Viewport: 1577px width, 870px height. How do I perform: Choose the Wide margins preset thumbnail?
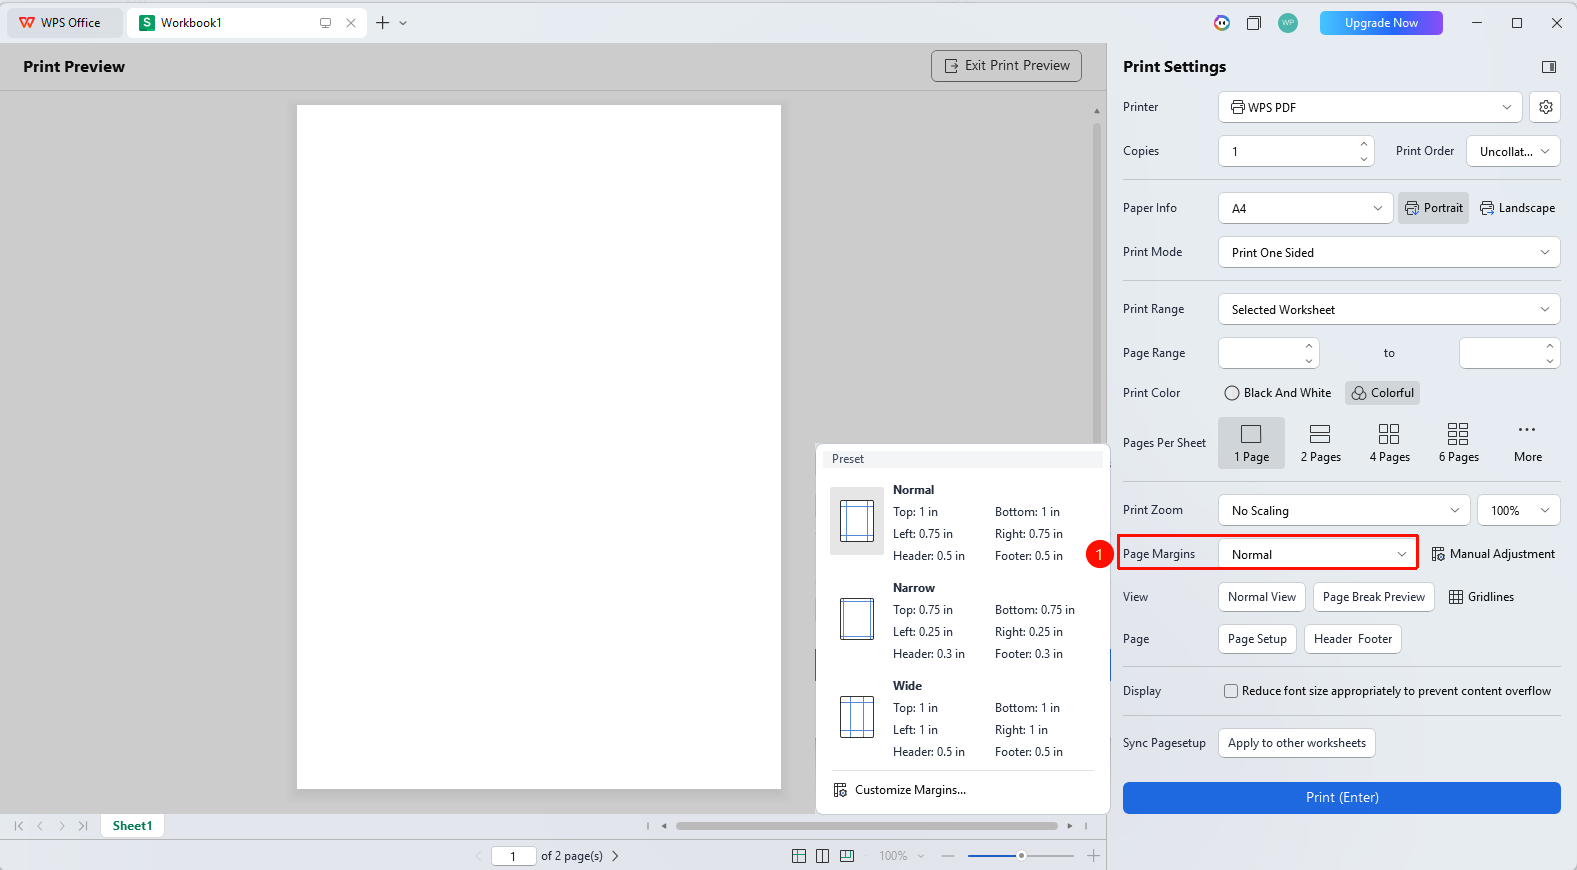[x=857, y=717]
